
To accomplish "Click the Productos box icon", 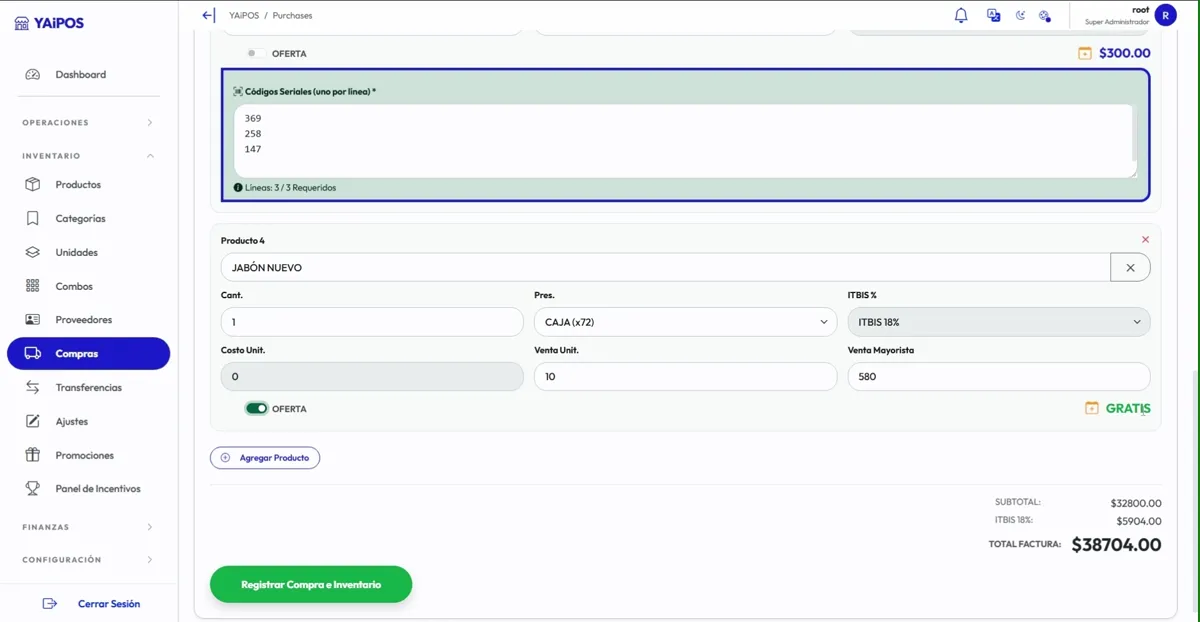I will tap(33, 184).
